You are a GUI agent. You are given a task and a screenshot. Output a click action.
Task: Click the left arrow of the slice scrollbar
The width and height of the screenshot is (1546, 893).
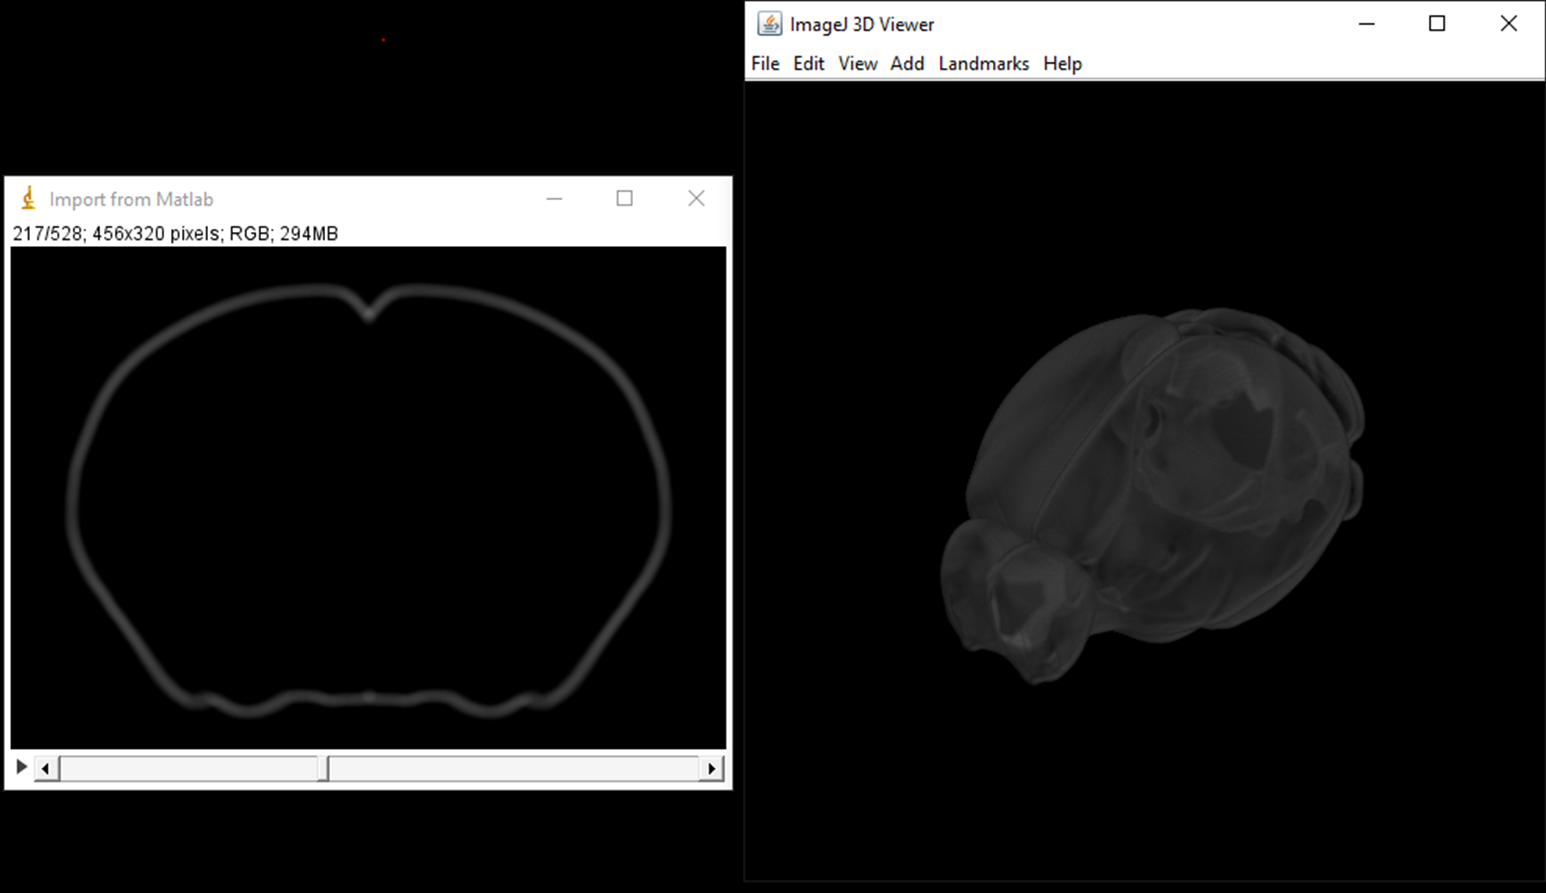pos(46,768)
